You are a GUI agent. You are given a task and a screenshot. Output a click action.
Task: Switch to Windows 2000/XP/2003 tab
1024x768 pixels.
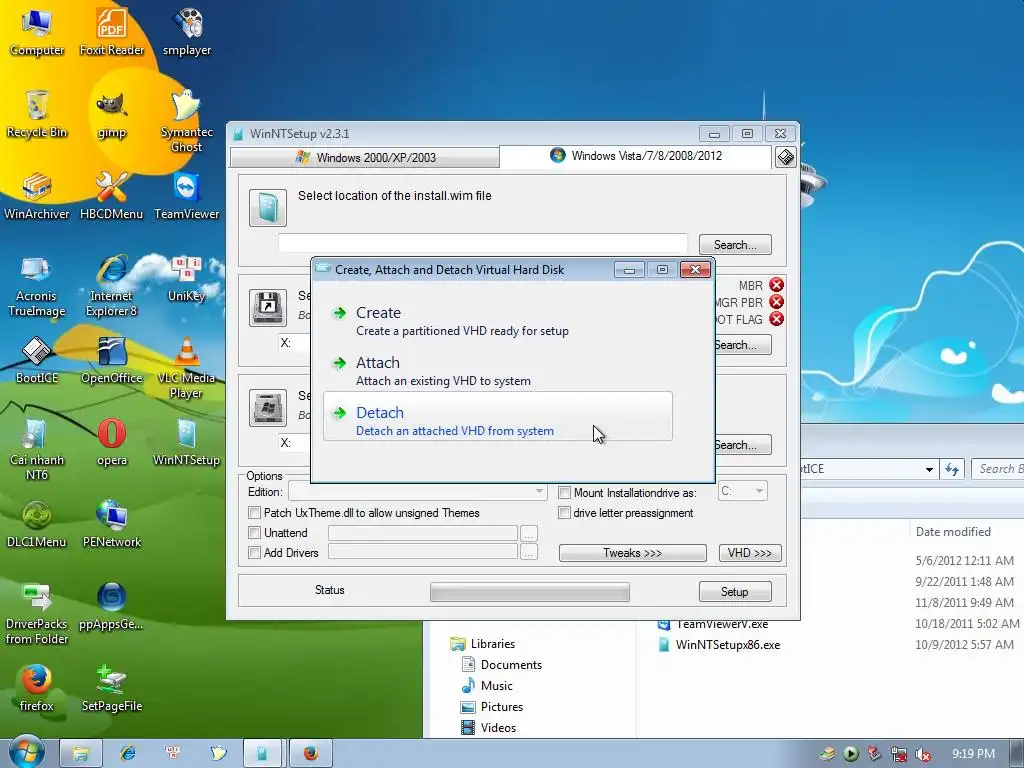[364, 157]
